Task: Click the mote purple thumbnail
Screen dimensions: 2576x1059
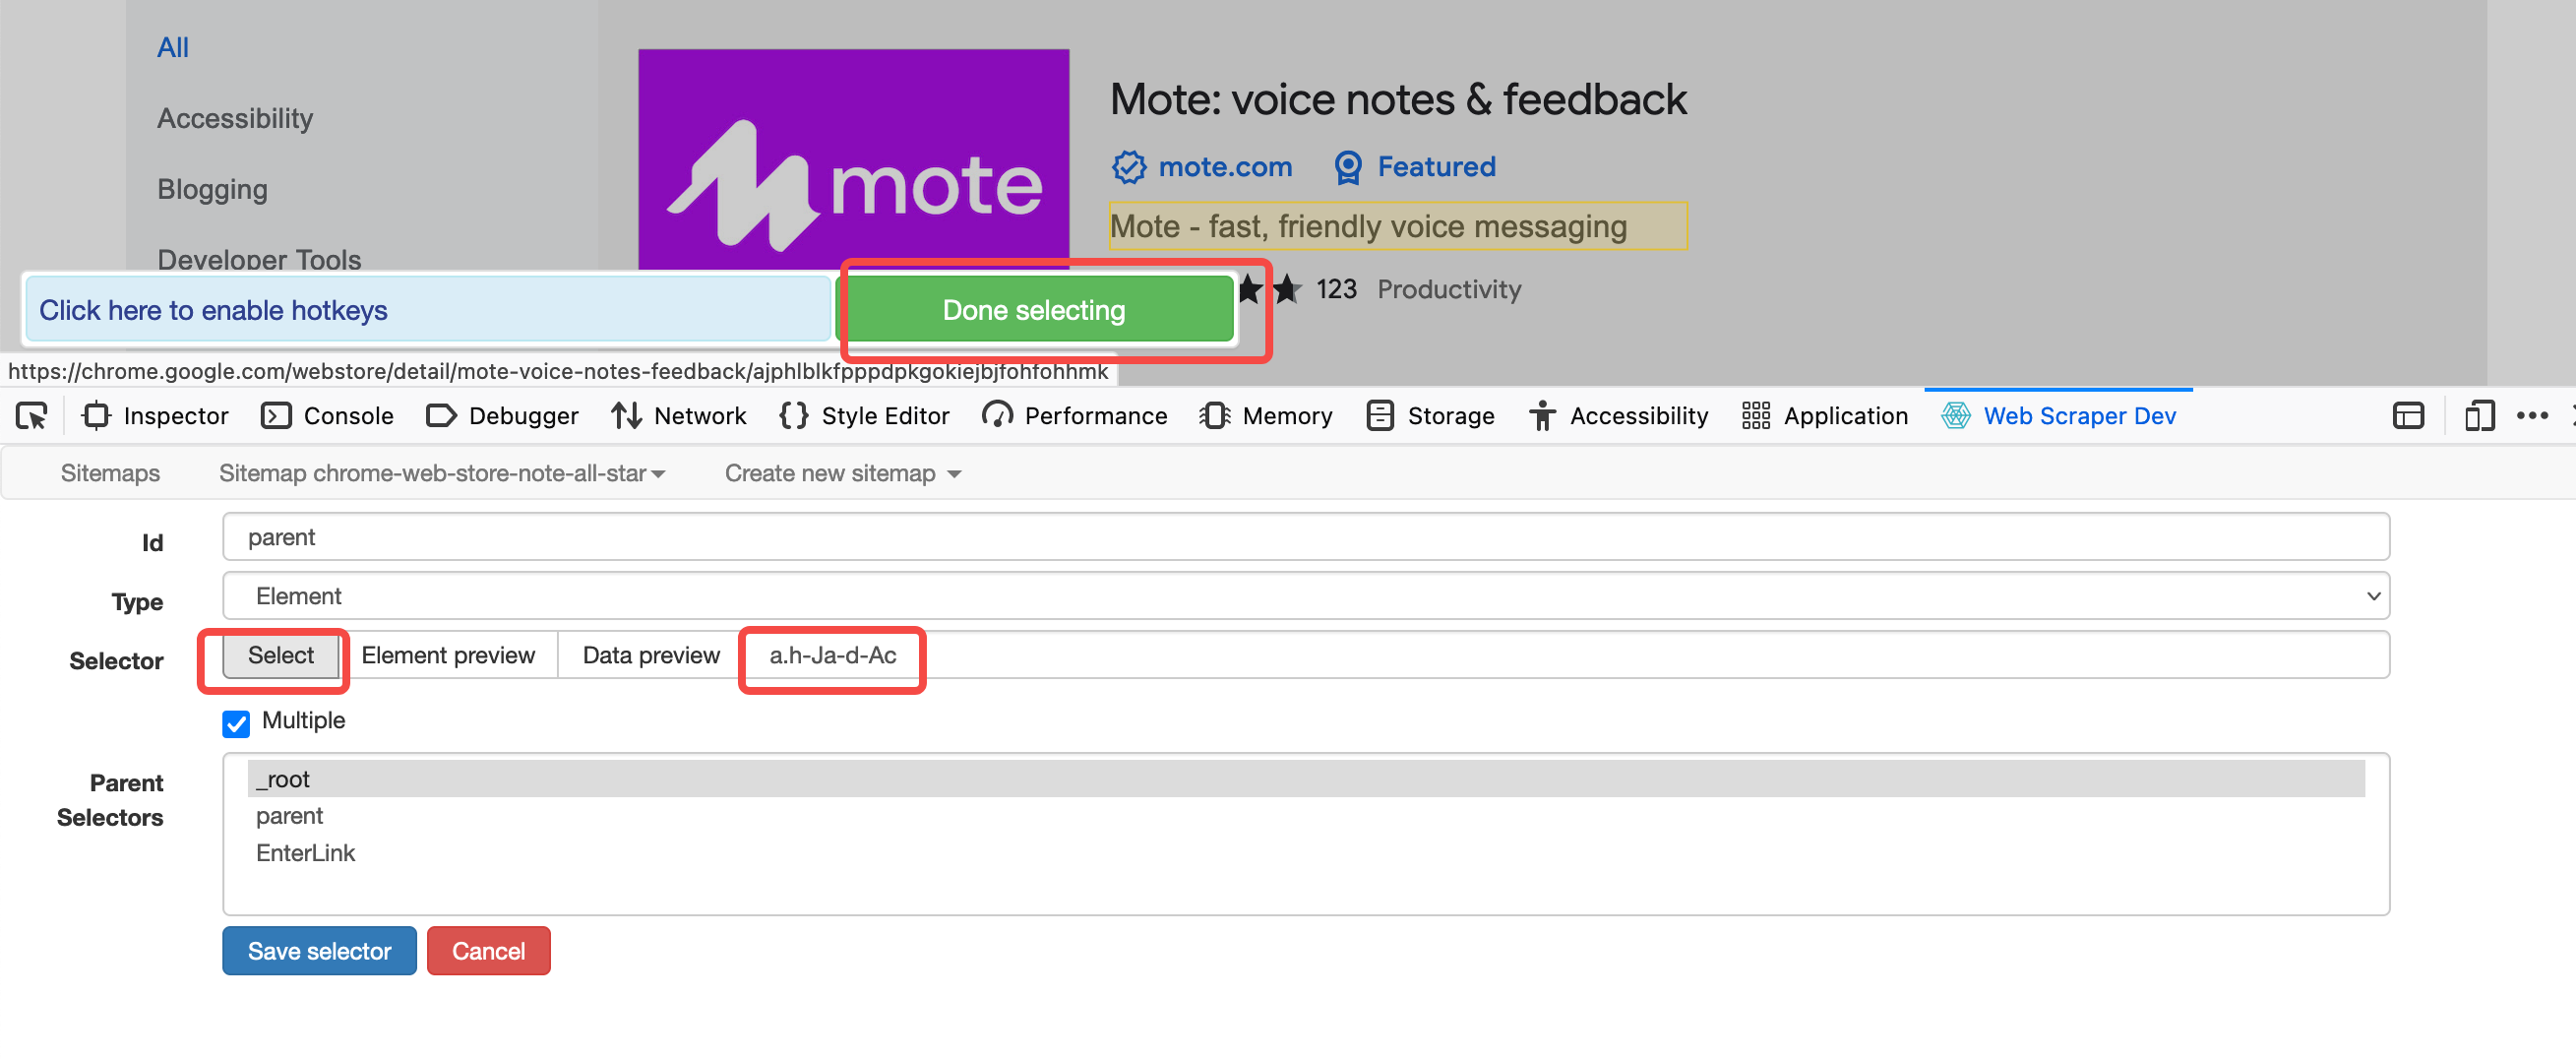Action: 853,159
